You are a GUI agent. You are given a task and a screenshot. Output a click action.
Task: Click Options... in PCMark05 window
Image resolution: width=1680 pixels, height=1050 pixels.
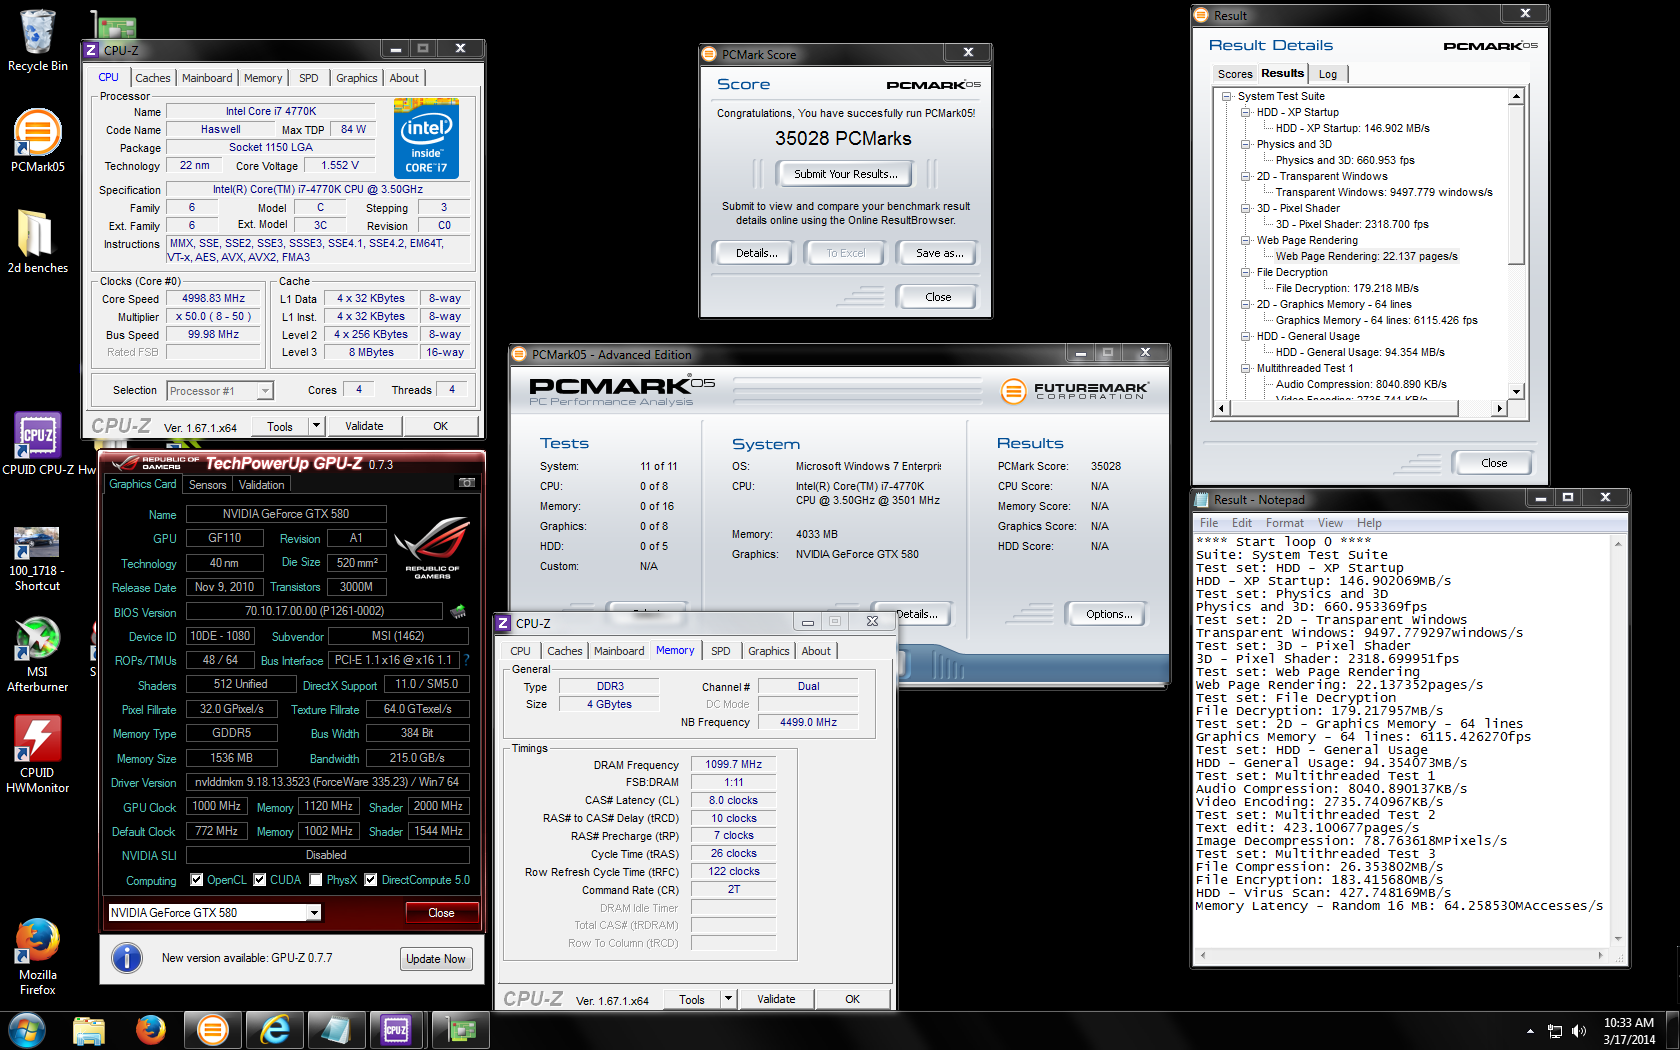(1109, 614)
